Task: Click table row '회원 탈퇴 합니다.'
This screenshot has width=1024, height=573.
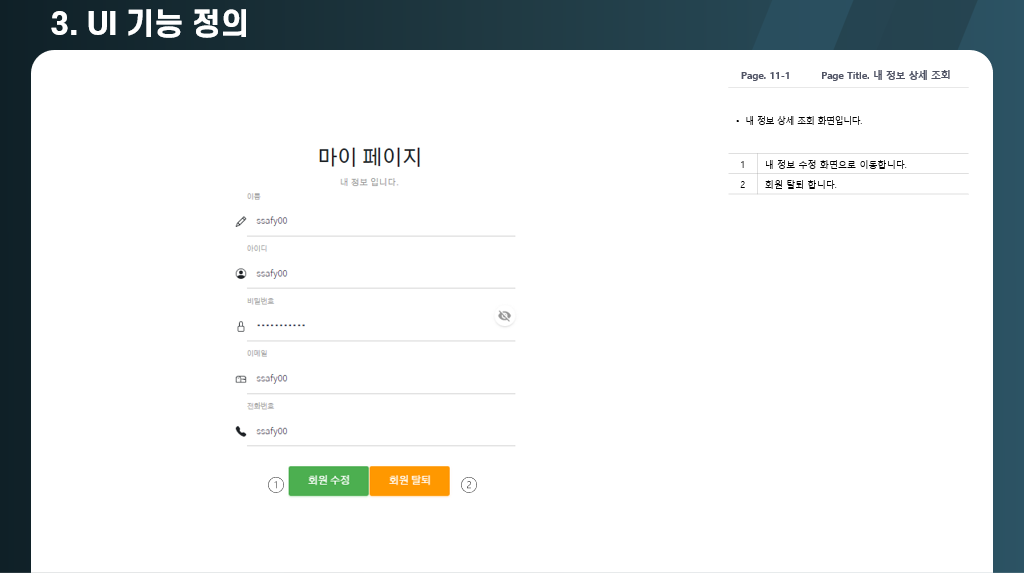Action: point(848,184)
